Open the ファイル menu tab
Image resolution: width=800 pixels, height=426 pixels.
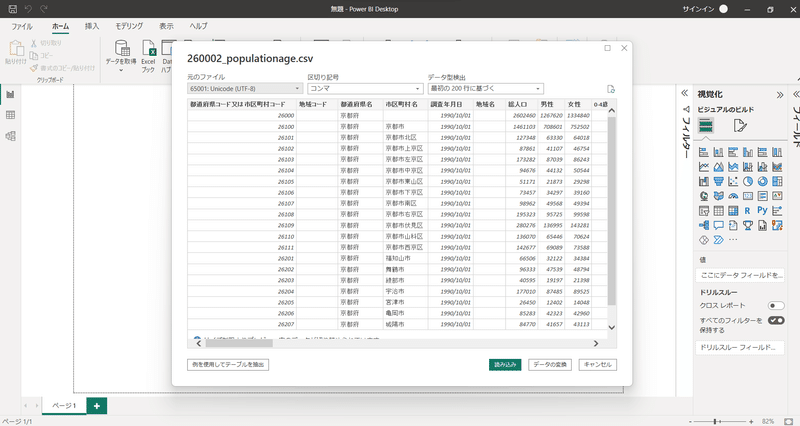coord(22,26)
